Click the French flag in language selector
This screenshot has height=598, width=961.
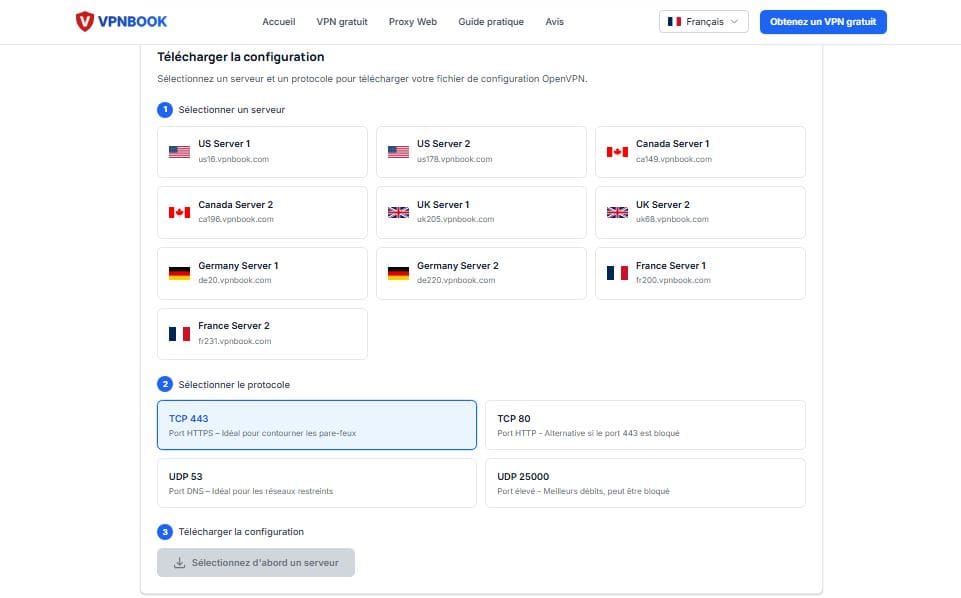pyautogui.click(x=674, y=21)
